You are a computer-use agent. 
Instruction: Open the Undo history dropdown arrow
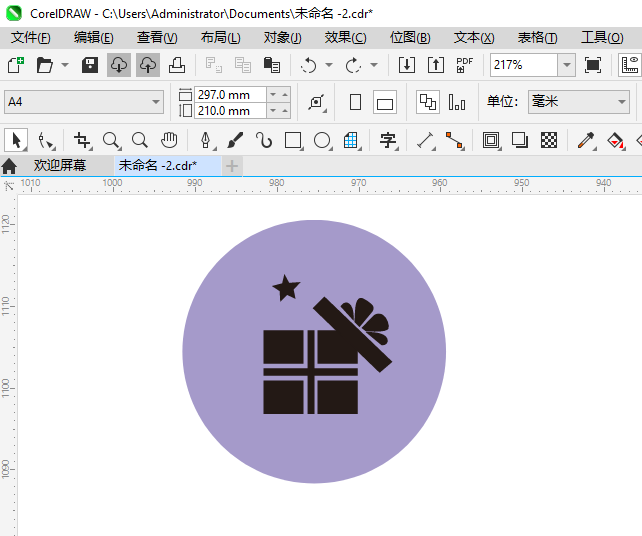coord(329,65)
